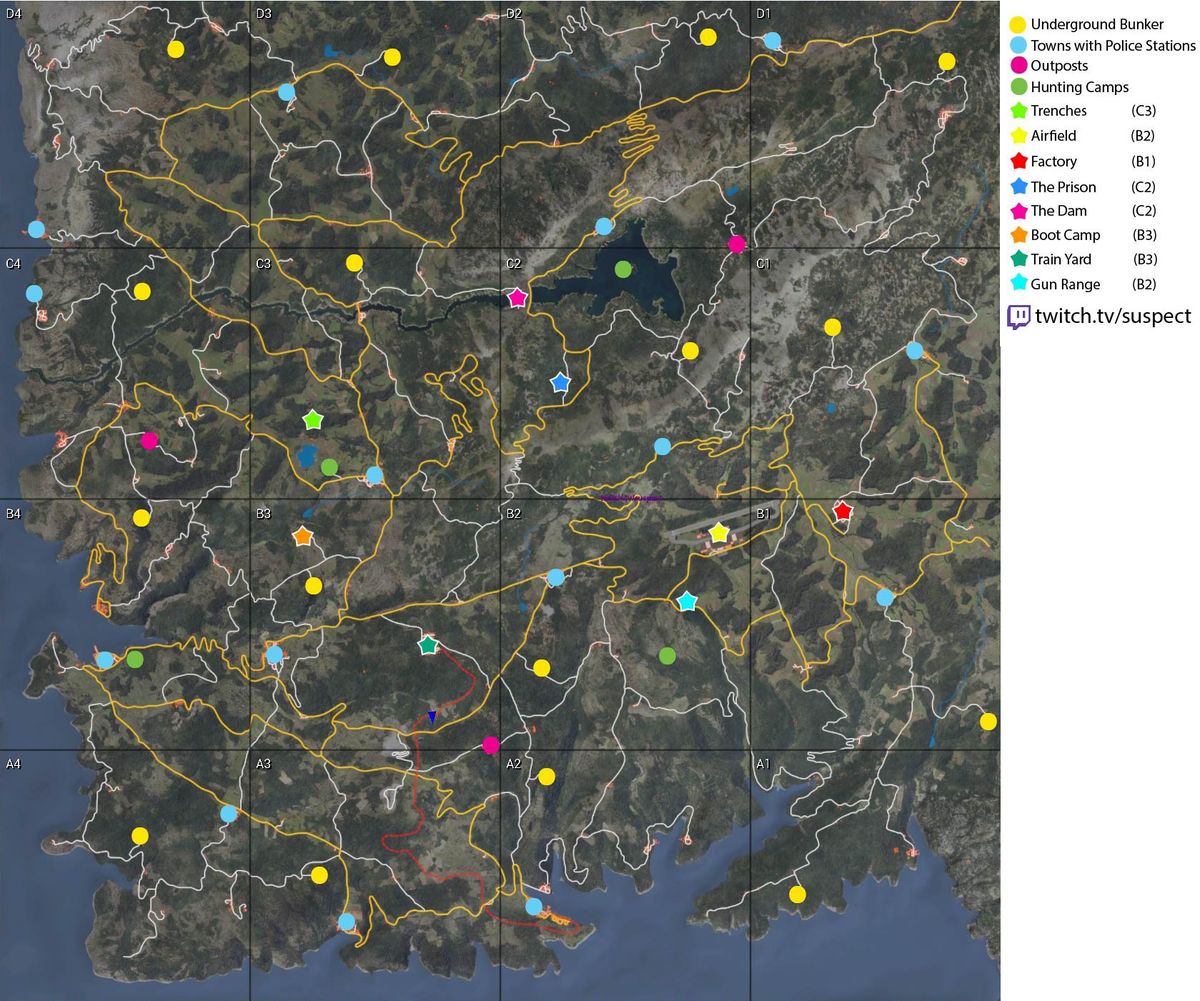Select the pink Dam star on the lake

[516, 295]
